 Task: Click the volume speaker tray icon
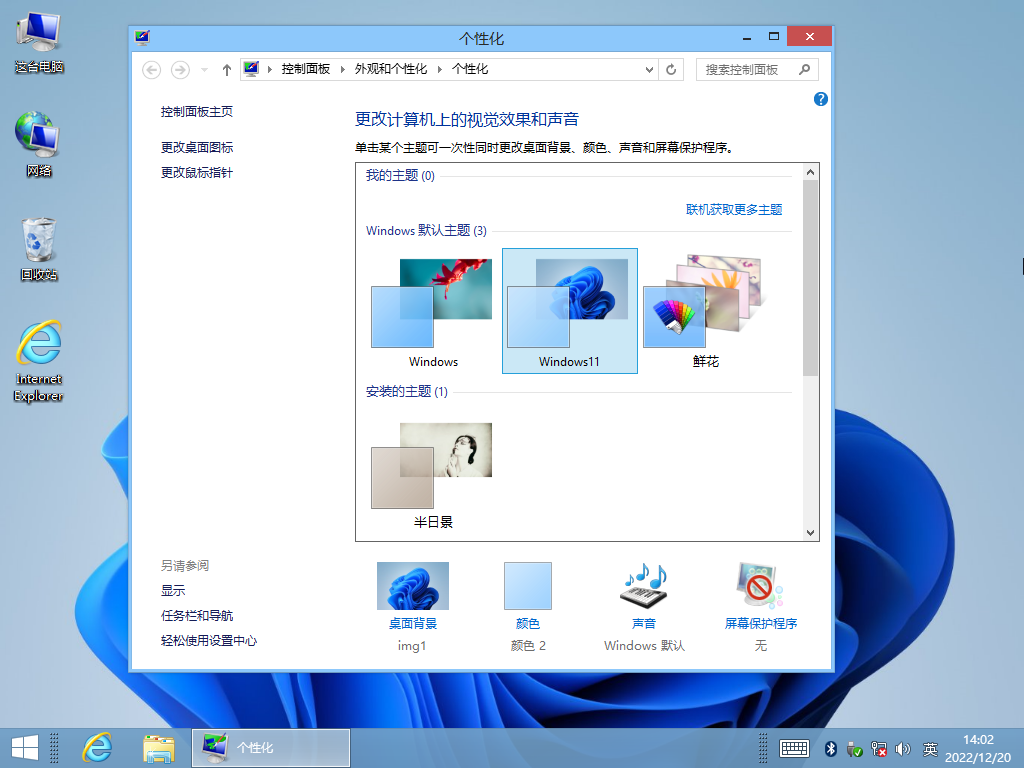[x=903, y=748]
